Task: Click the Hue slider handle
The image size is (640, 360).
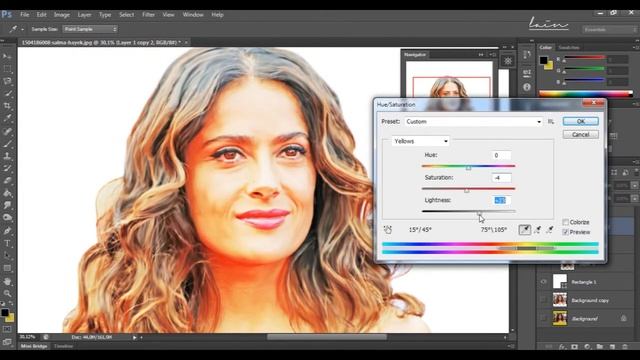Action: tap(469, 168)
